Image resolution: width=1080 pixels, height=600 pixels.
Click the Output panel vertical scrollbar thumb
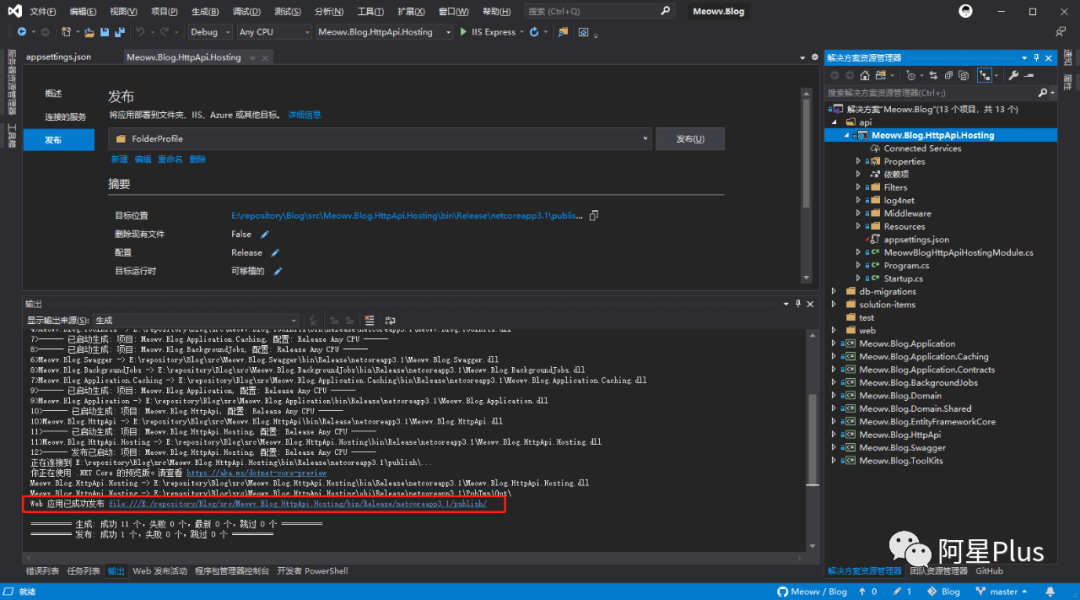click(x=813, y=439)
